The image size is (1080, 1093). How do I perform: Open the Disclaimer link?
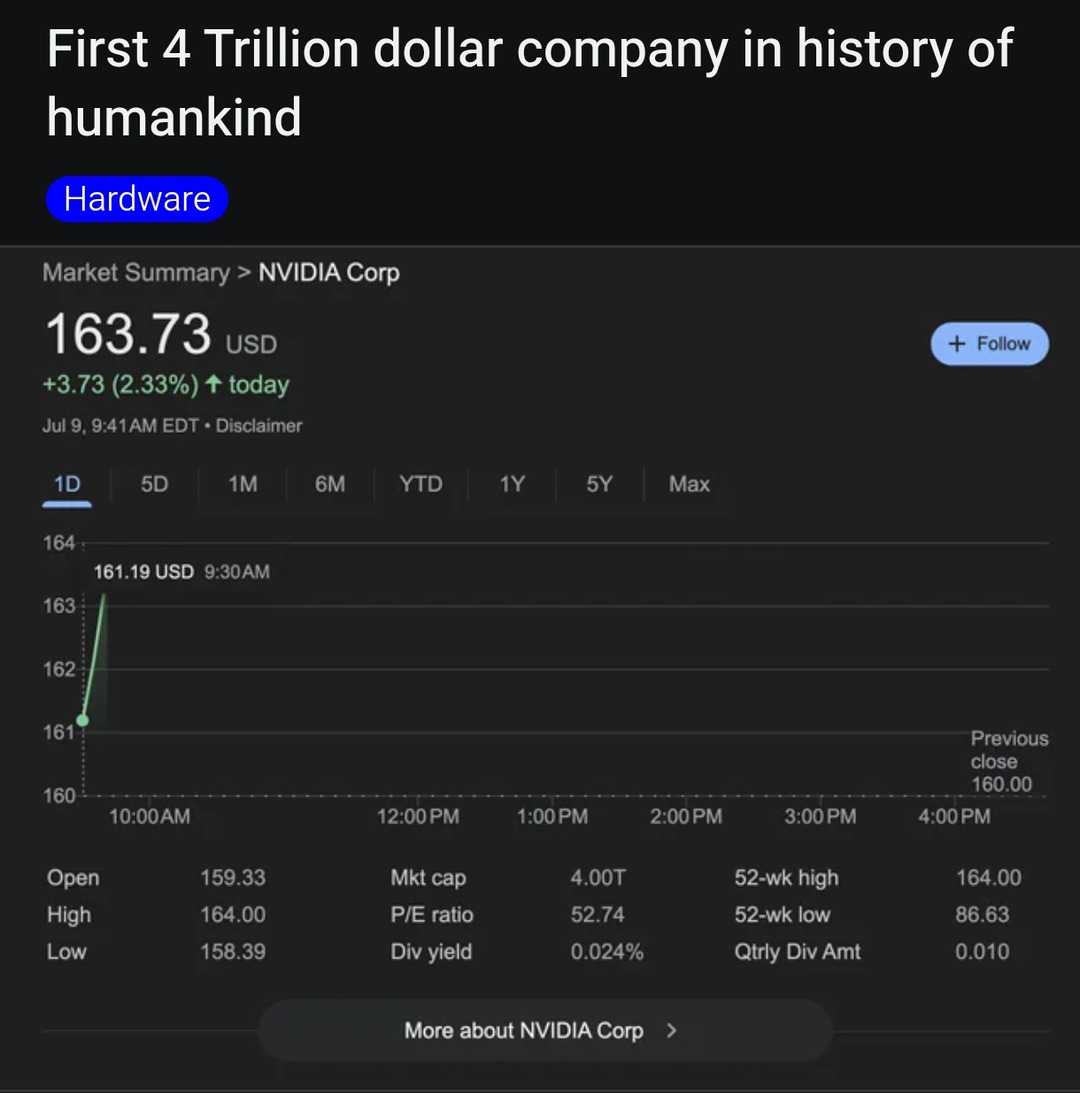pos(259,426)
